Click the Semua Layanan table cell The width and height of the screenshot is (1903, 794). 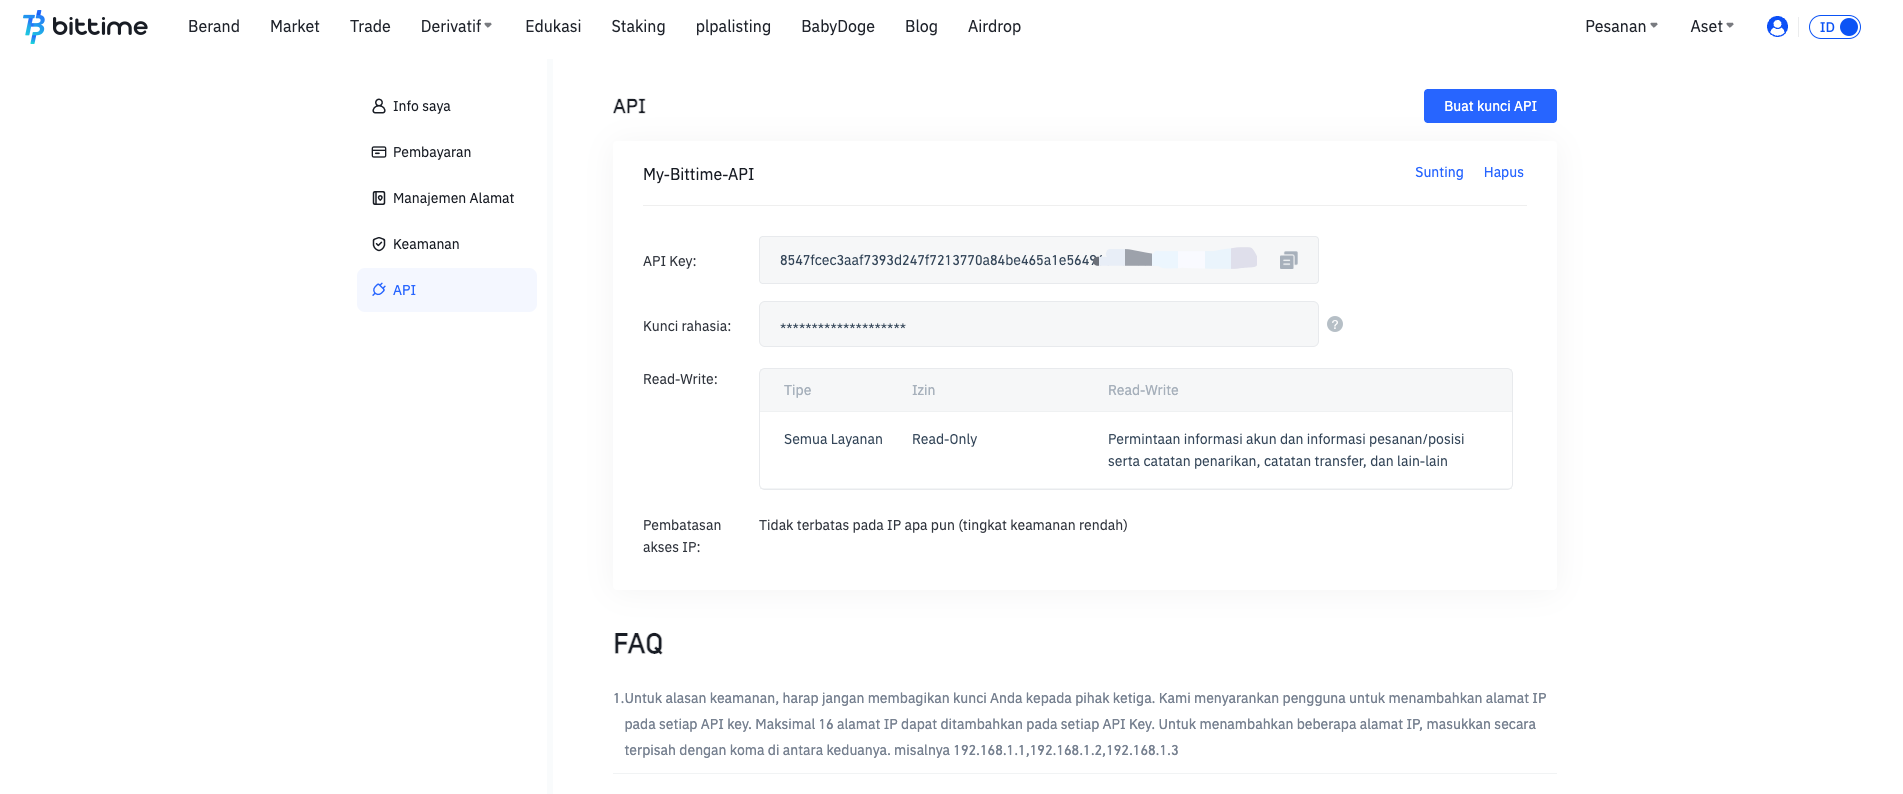(x=833, y=439)
